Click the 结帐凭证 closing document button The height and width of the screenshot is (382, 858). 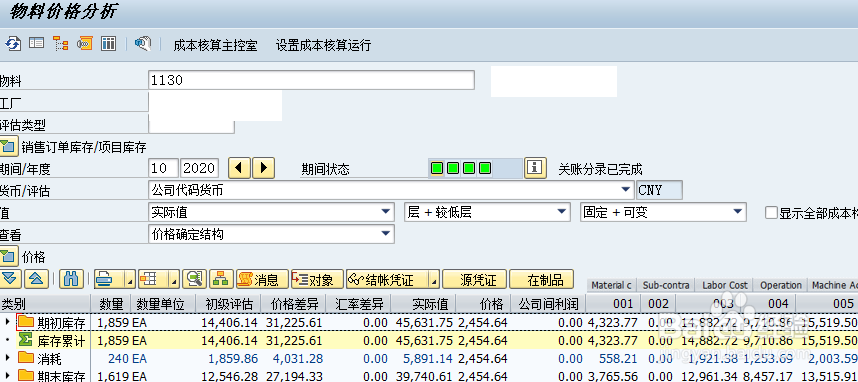[x=387, y=279]
